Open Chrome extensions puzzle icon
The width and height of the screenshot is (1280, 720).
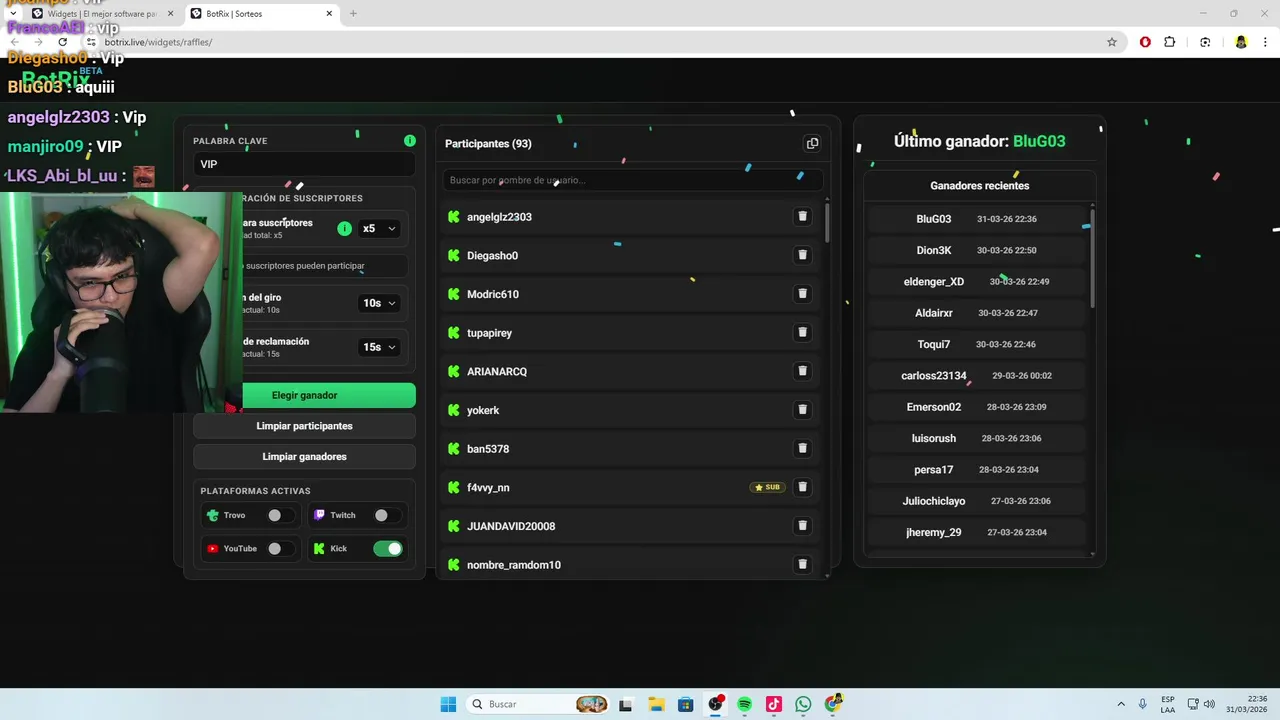(1170, 42)
